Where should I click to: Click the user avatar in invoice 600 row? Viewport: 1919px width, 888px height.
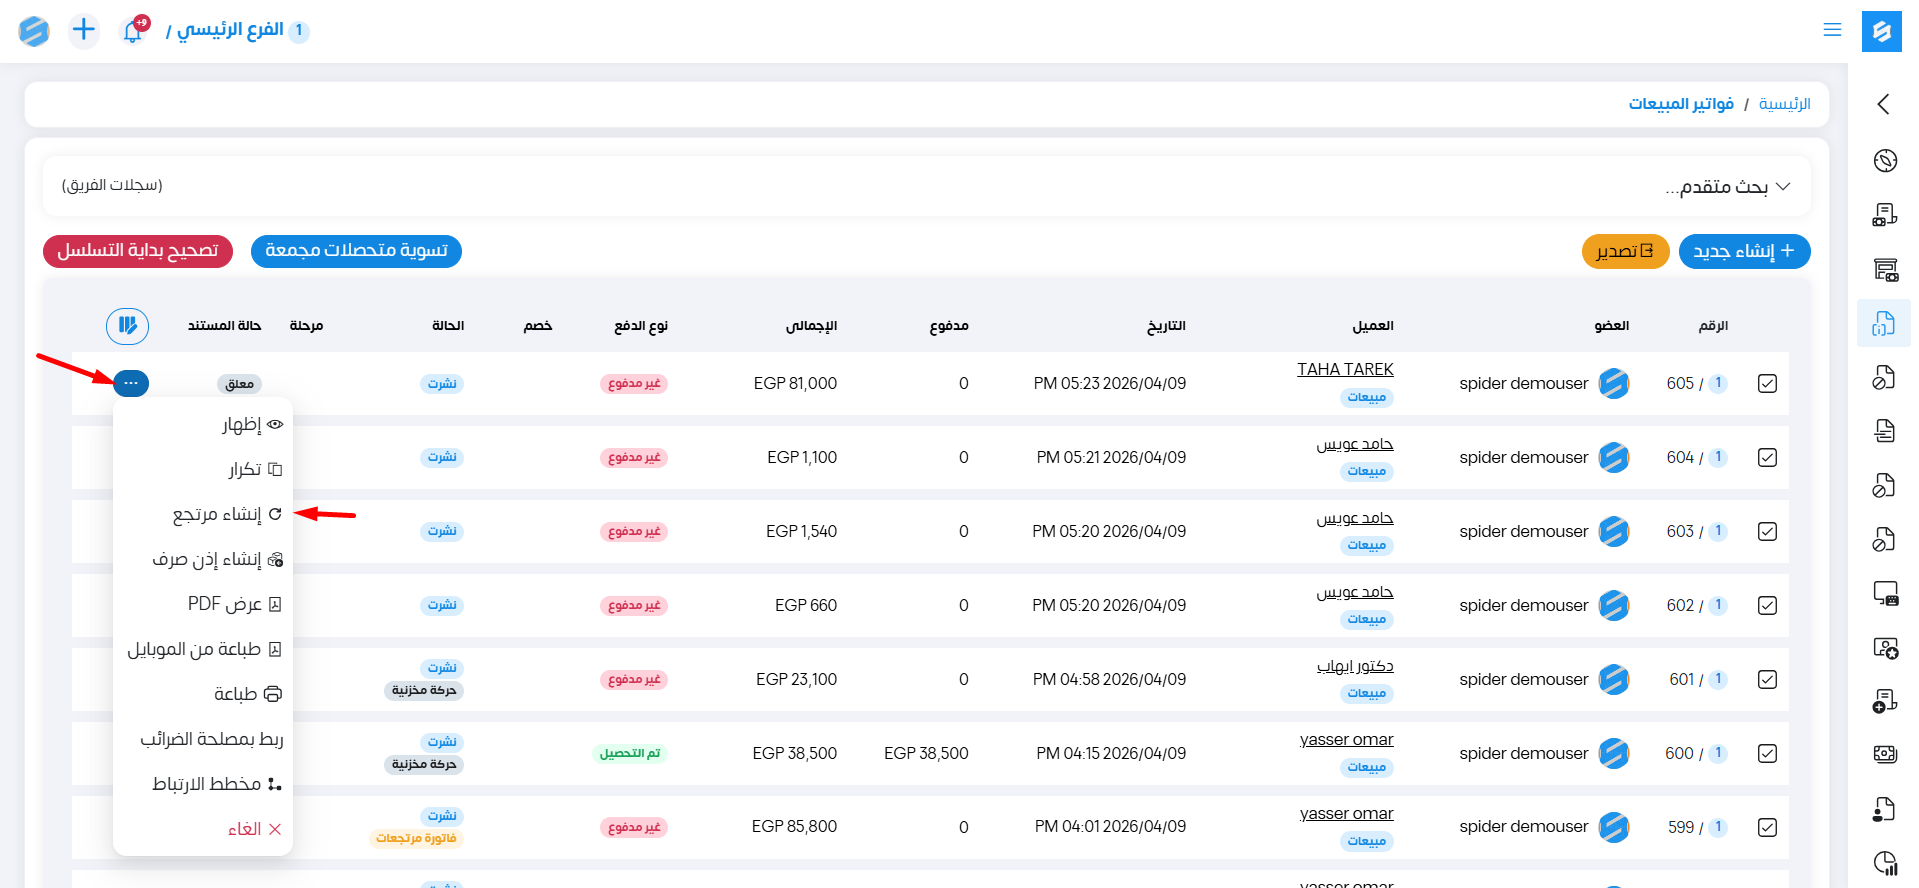pos(1614,753)
